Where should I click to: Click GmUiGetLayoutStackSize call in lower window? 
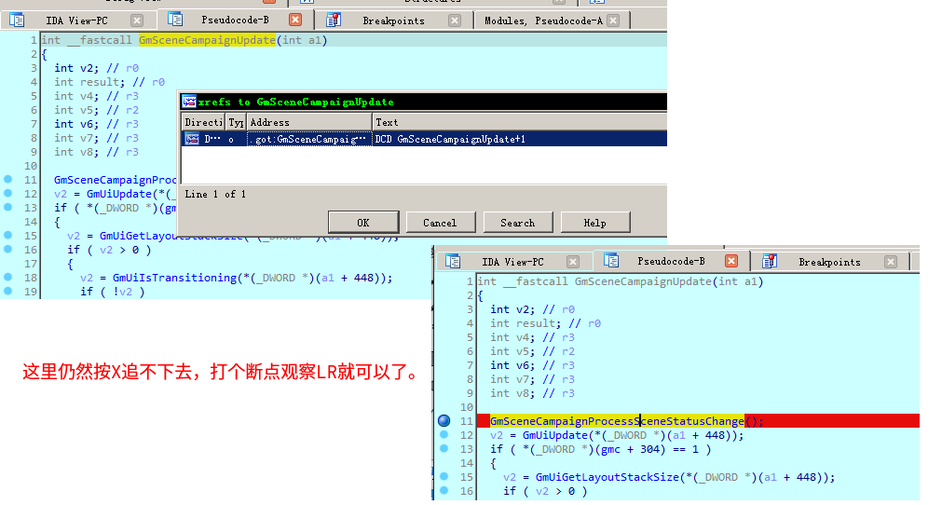pos(607,477)
